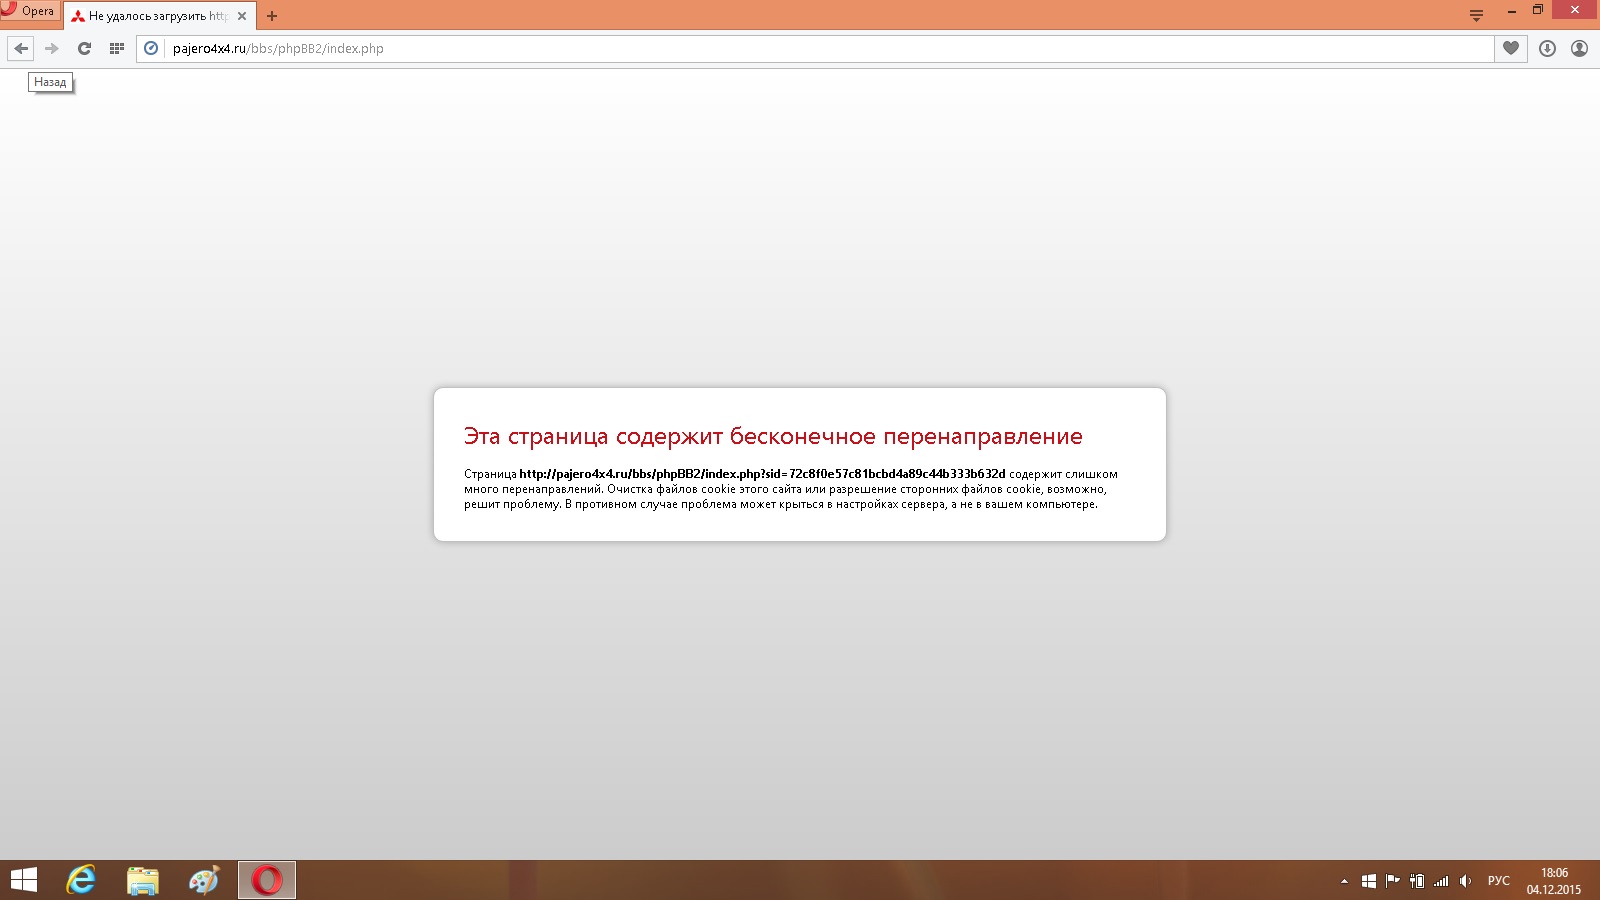
Task: Expand the tab menu dropdown in title bar
Action: (x=1476, y=15)
